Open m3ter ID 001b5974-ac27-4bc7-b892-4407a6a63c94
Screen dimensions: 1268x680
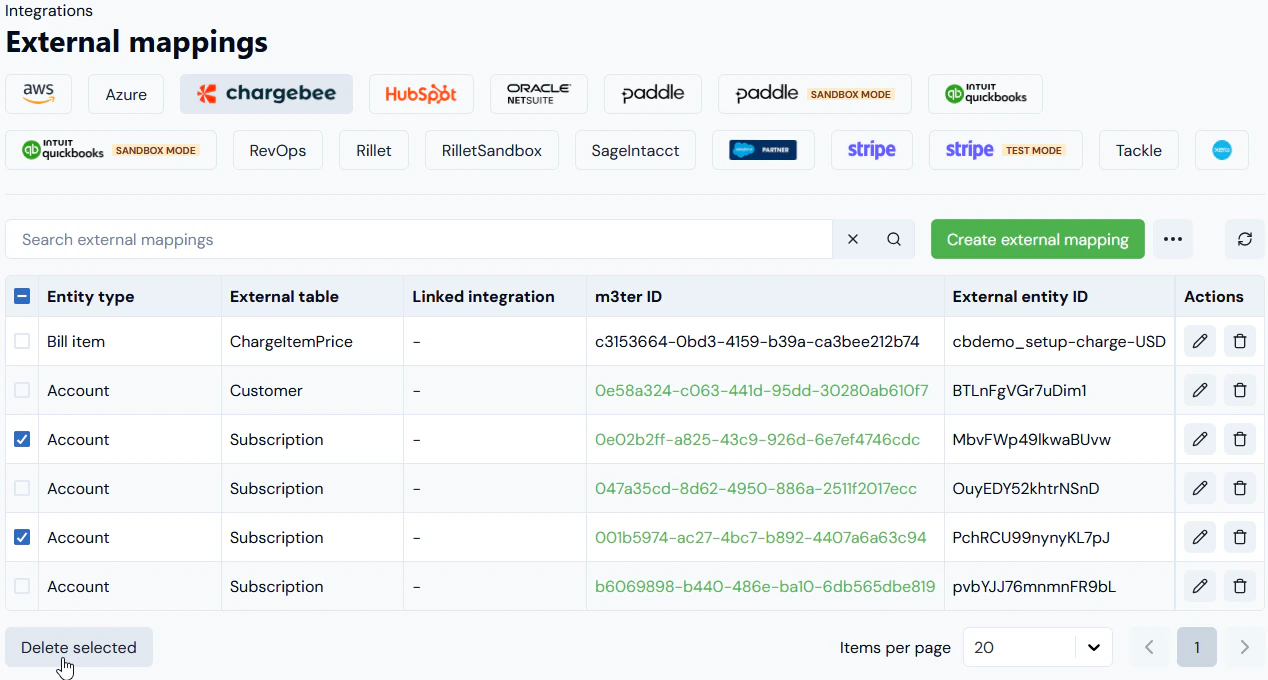pyautogui.click(x=761, y=537)
